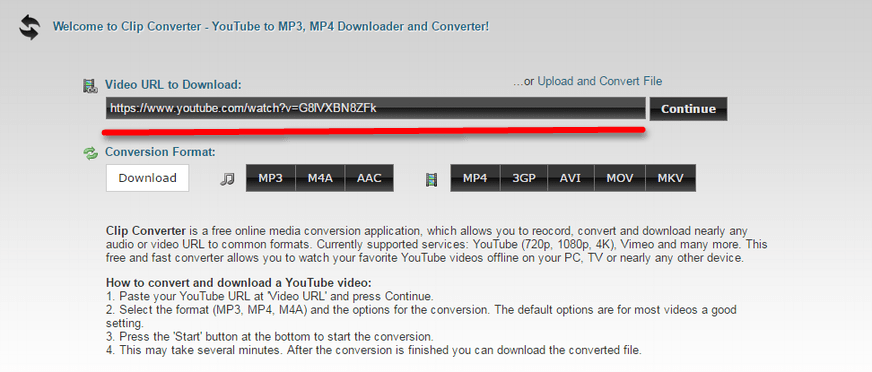Click step '1. Paste your YouTube URL' line

(270, 295)
